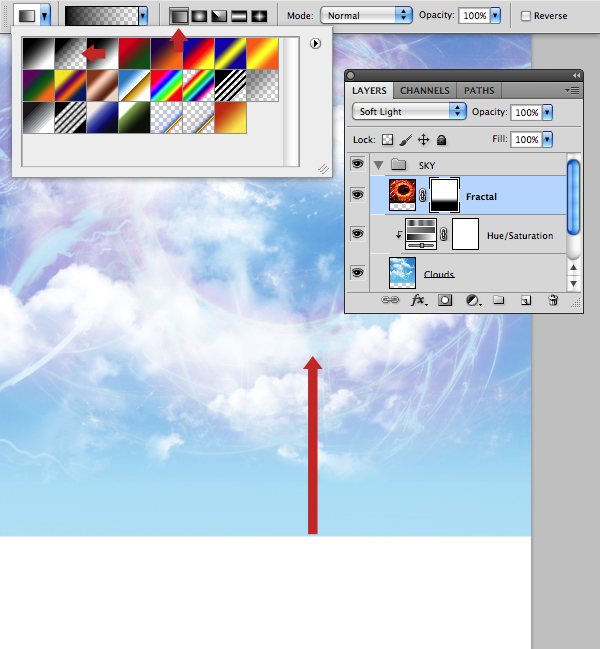Switch to the Layers tab

pos(369,91)
